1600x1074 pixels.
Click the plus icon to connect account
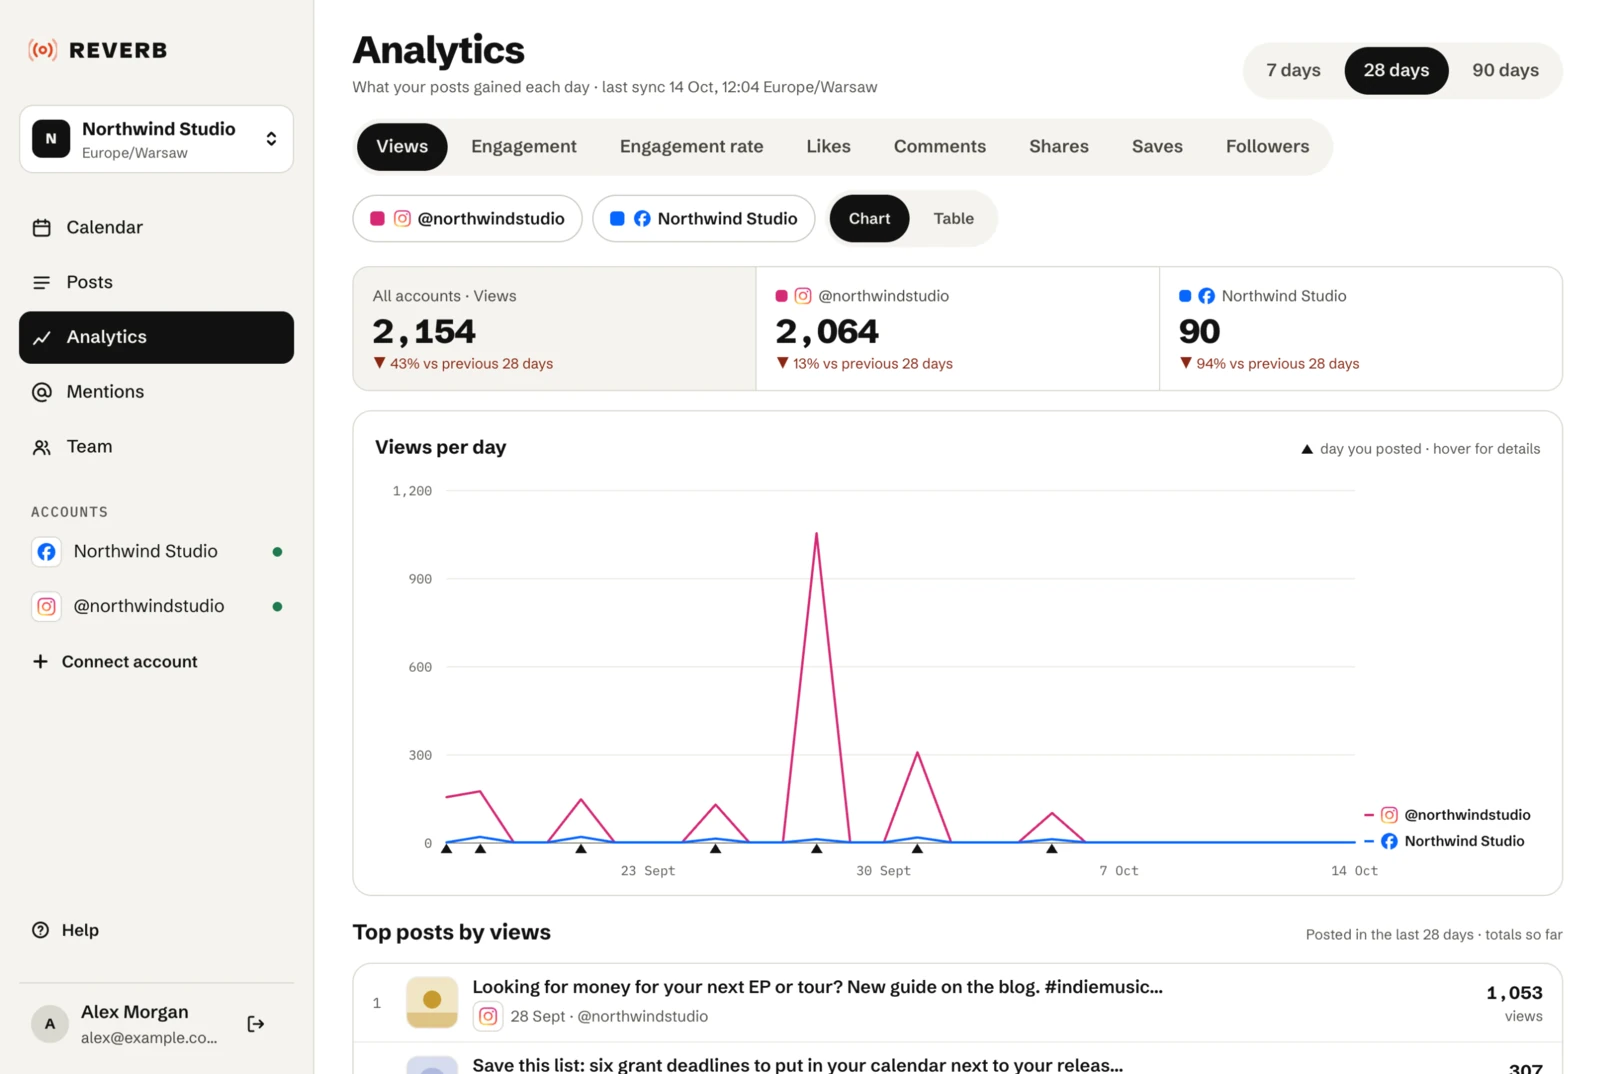click(40, 662)
